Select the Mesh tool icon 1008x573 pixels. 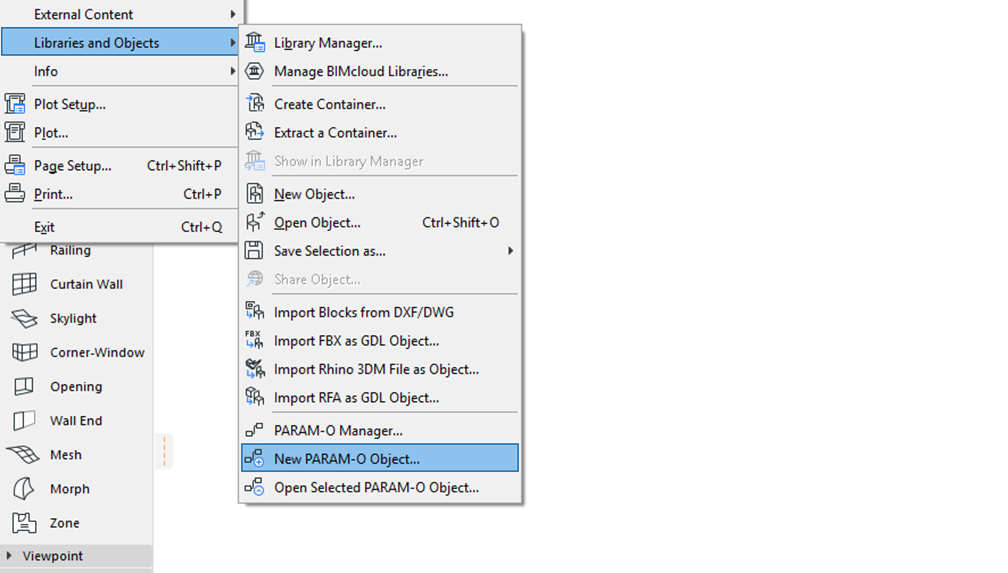click(23, 454)
